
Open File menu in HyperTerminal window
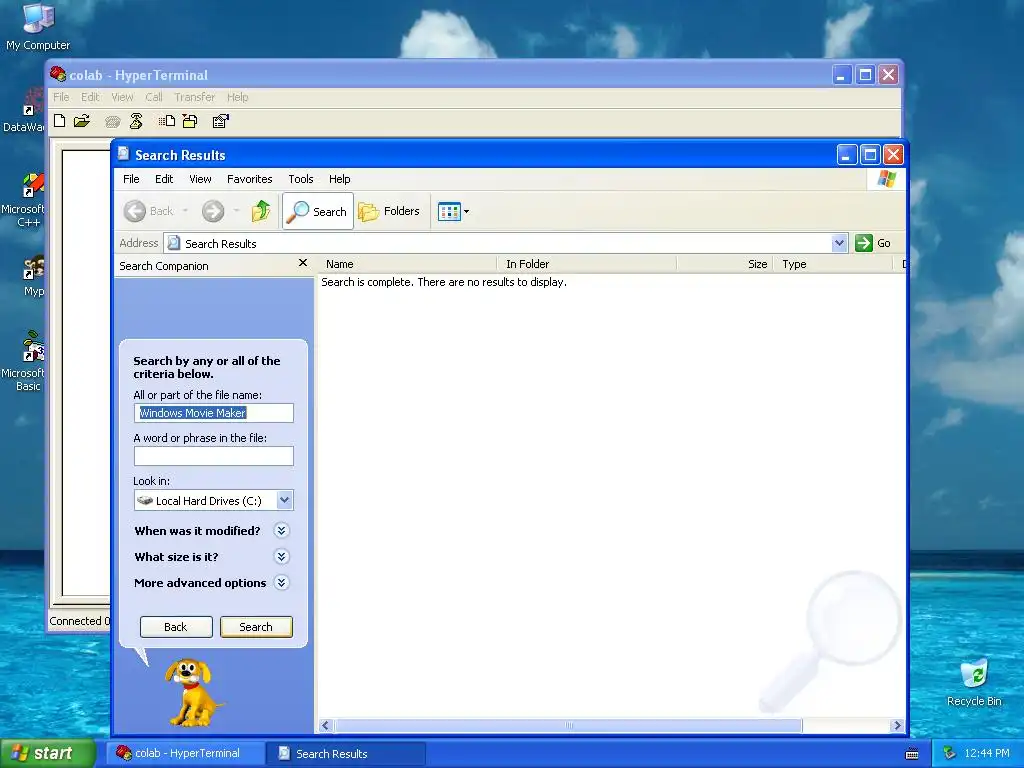tap(61, 97)
